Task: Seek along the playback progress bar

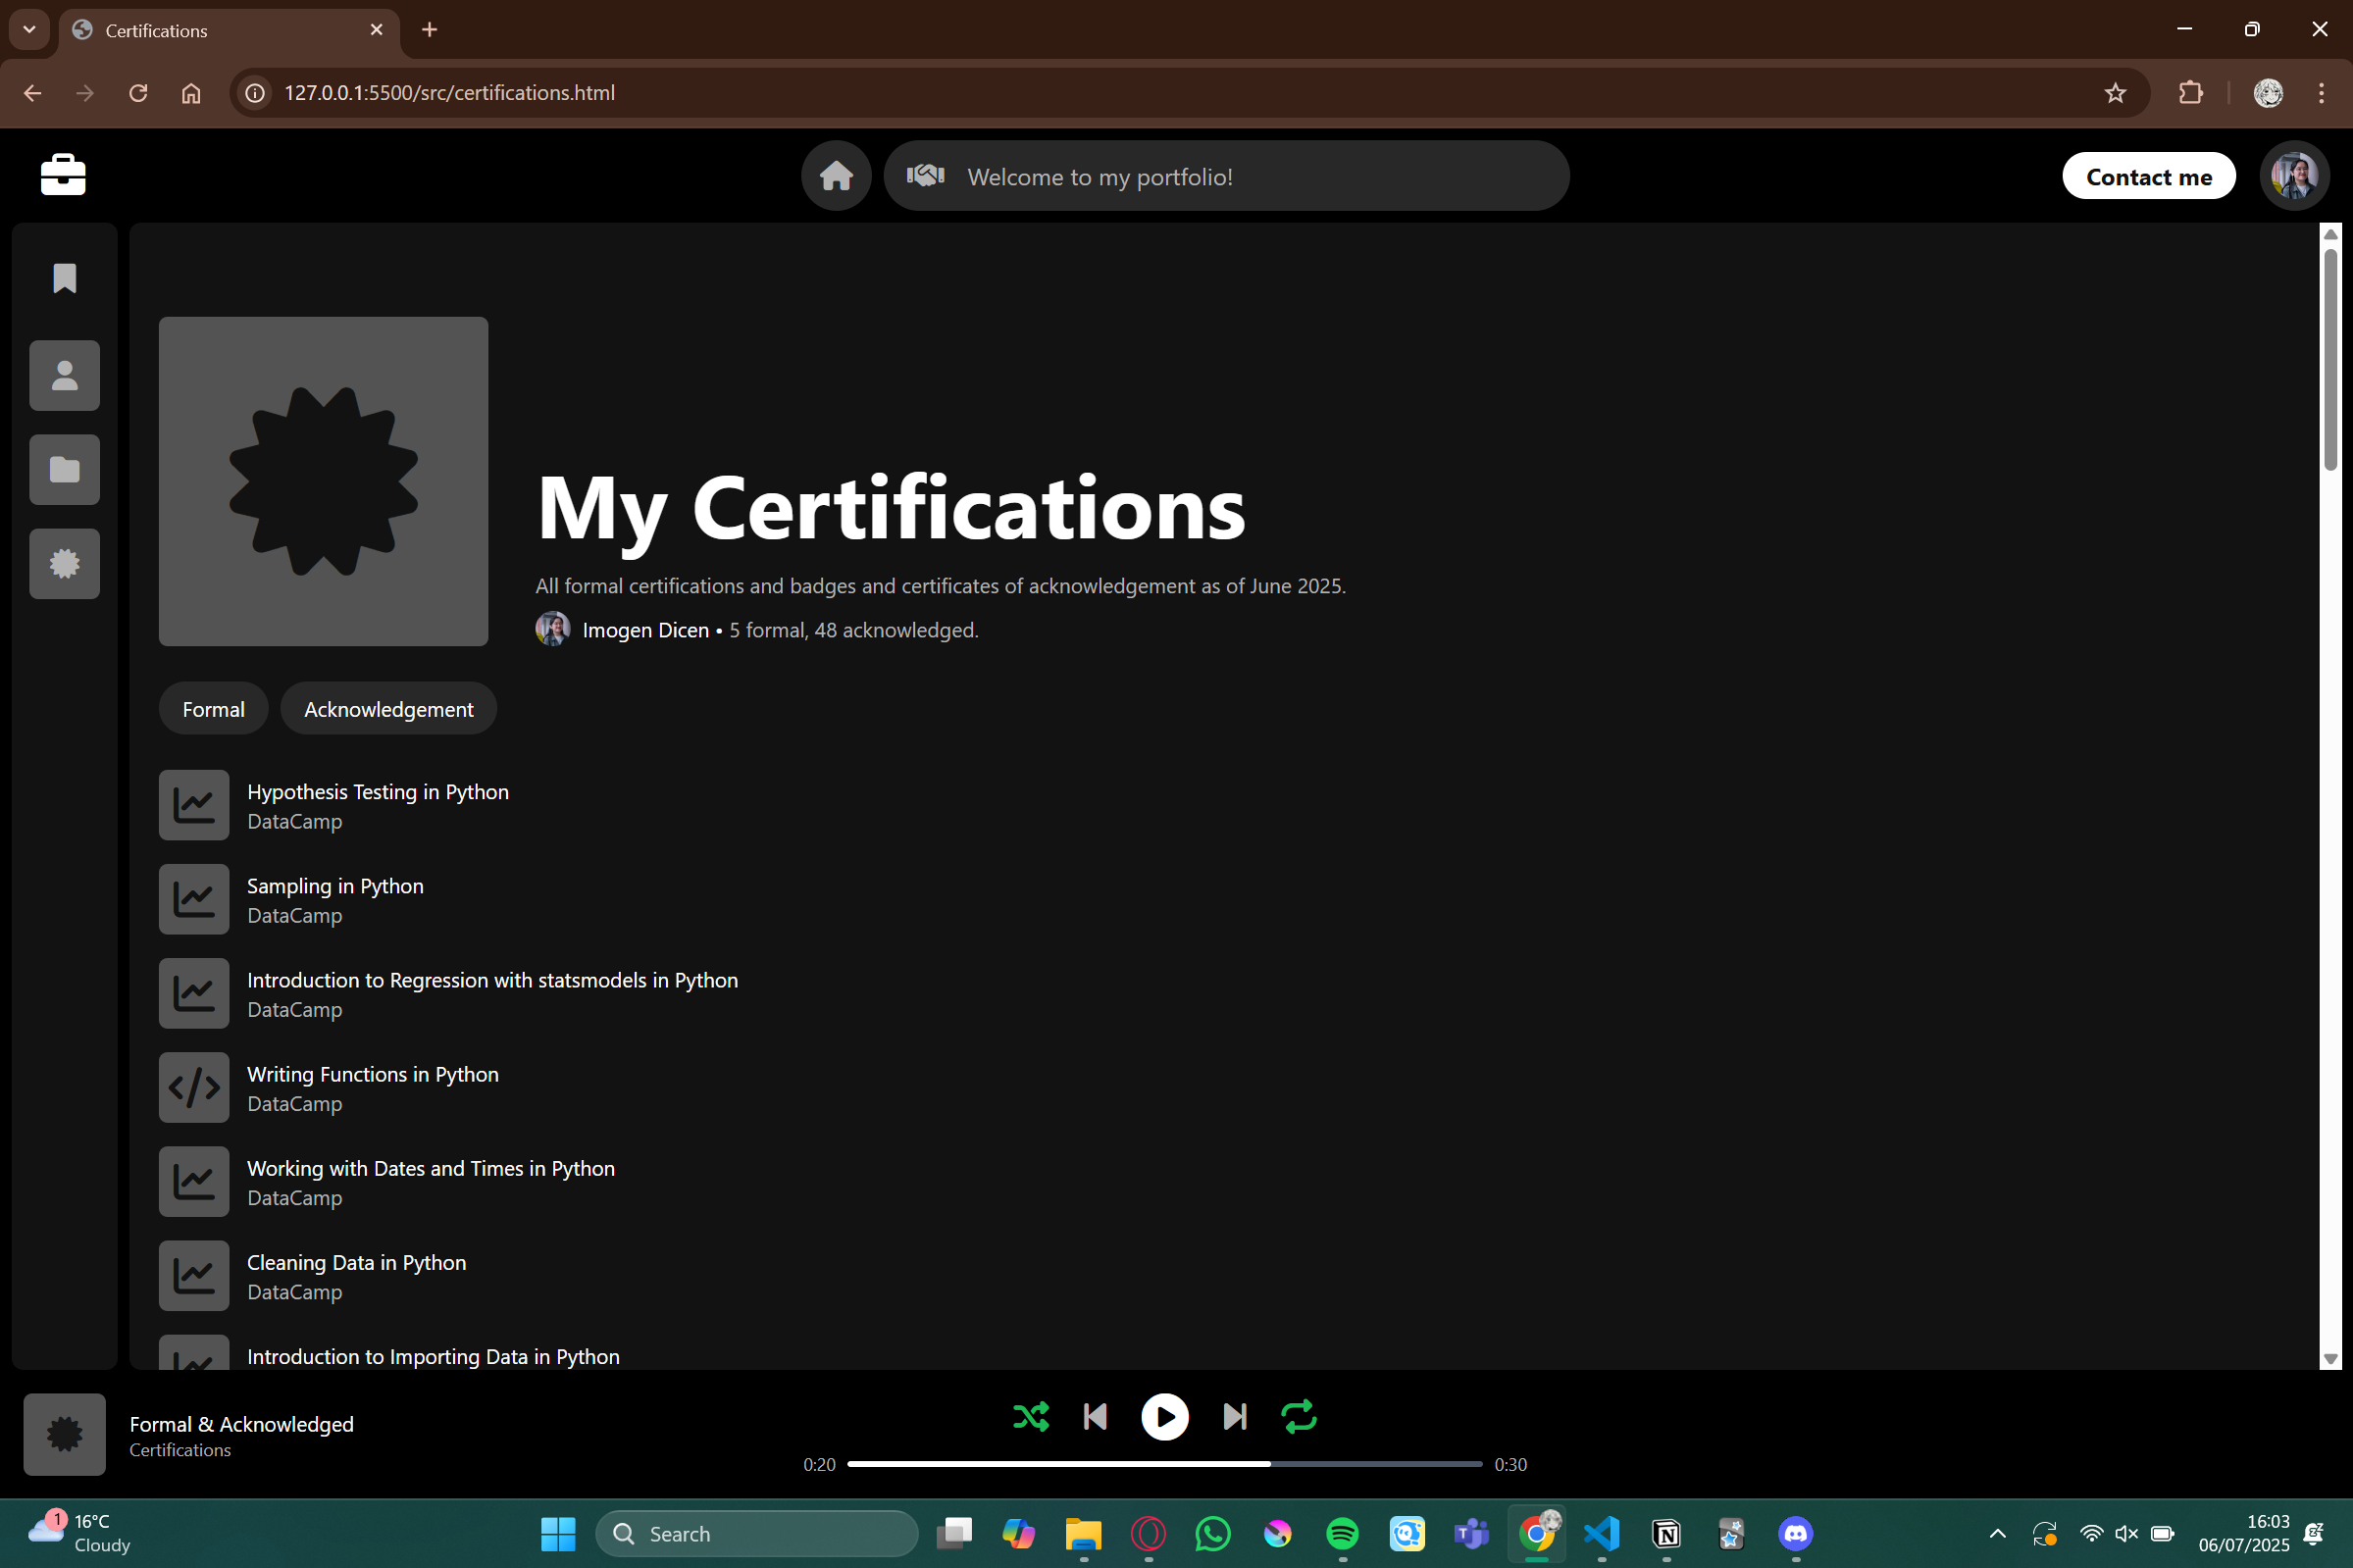Action: 1164,1464
